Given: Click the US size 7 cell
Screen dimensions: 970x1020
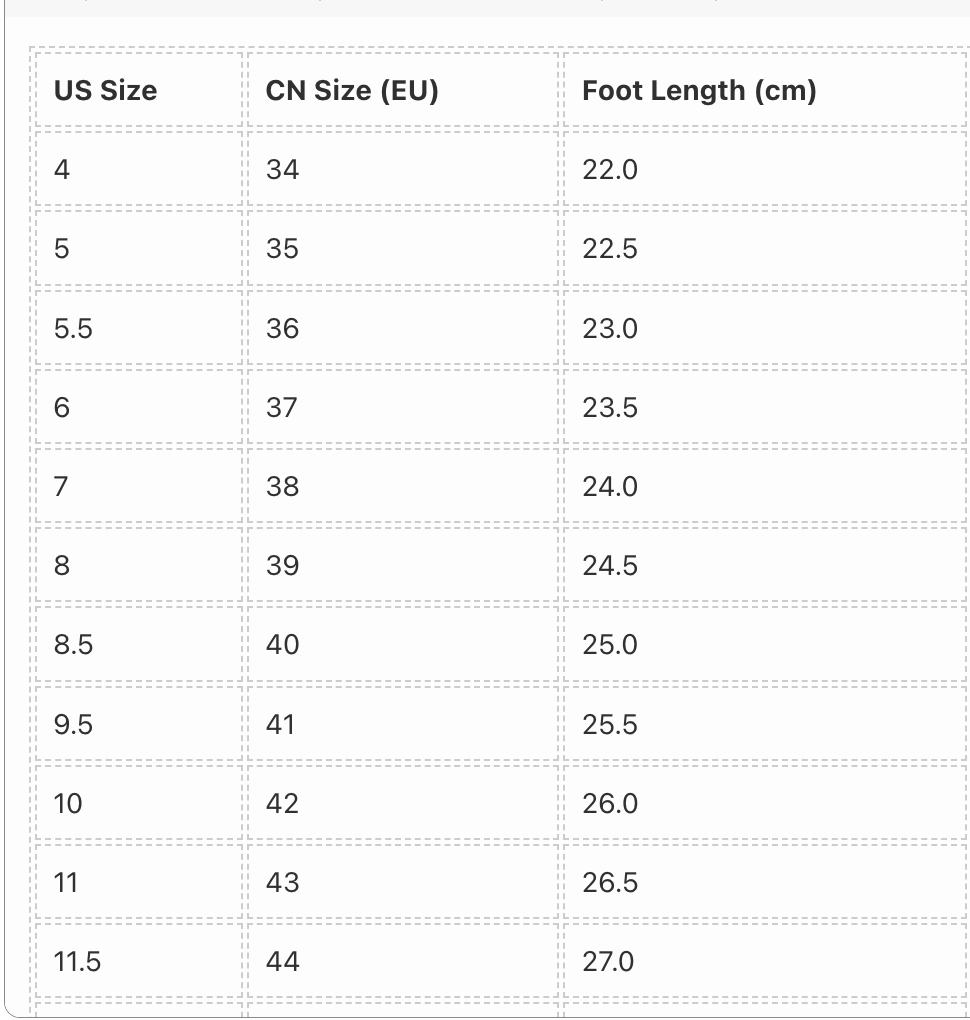Looking at the screenshot, I should pos(139,486).
